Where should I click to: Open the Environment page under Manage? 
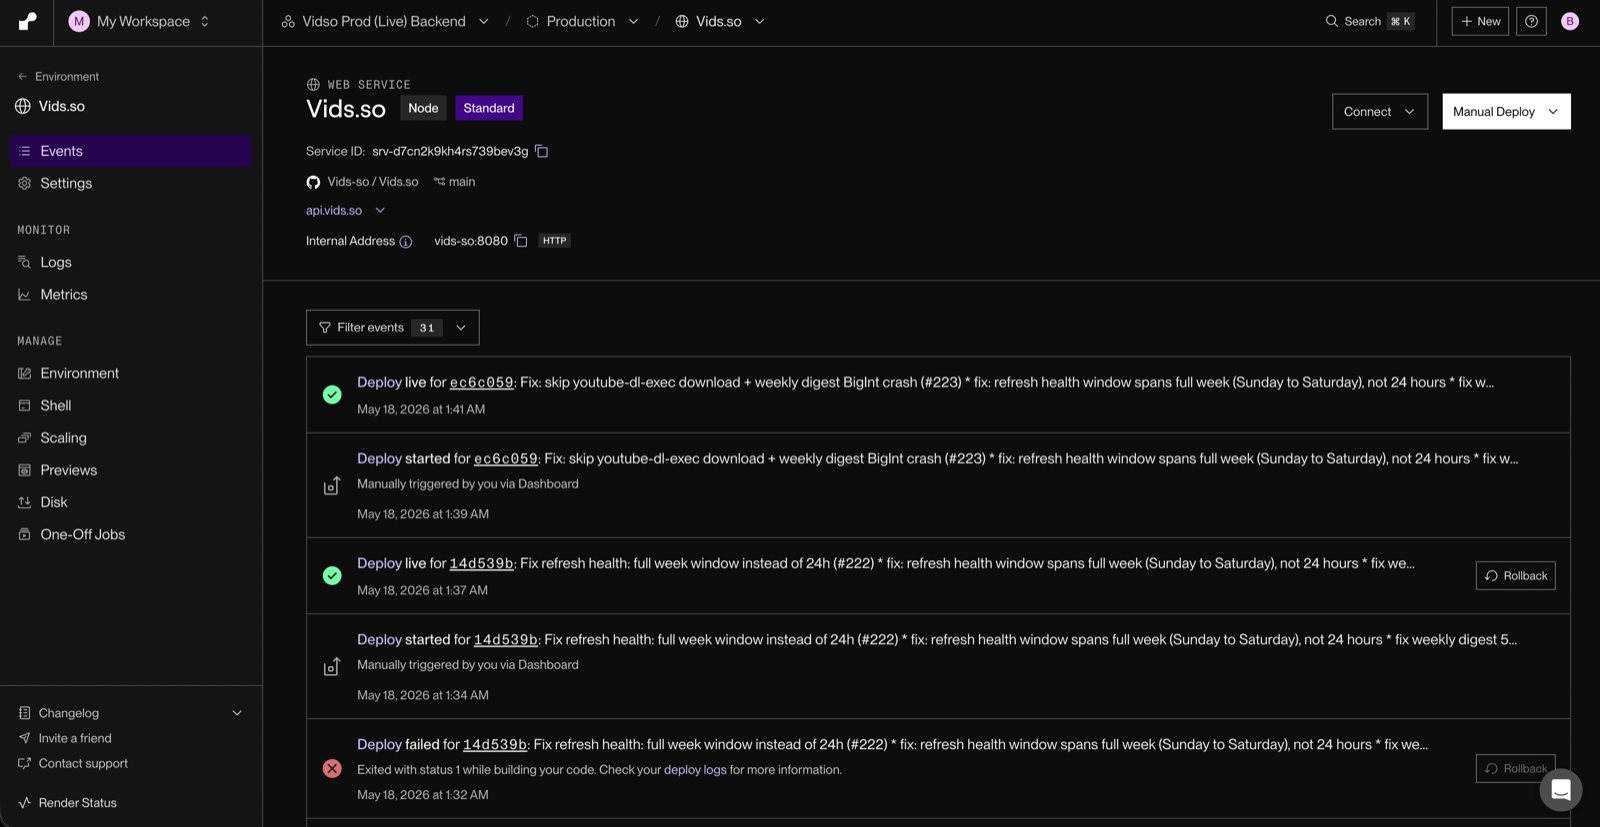131,373
